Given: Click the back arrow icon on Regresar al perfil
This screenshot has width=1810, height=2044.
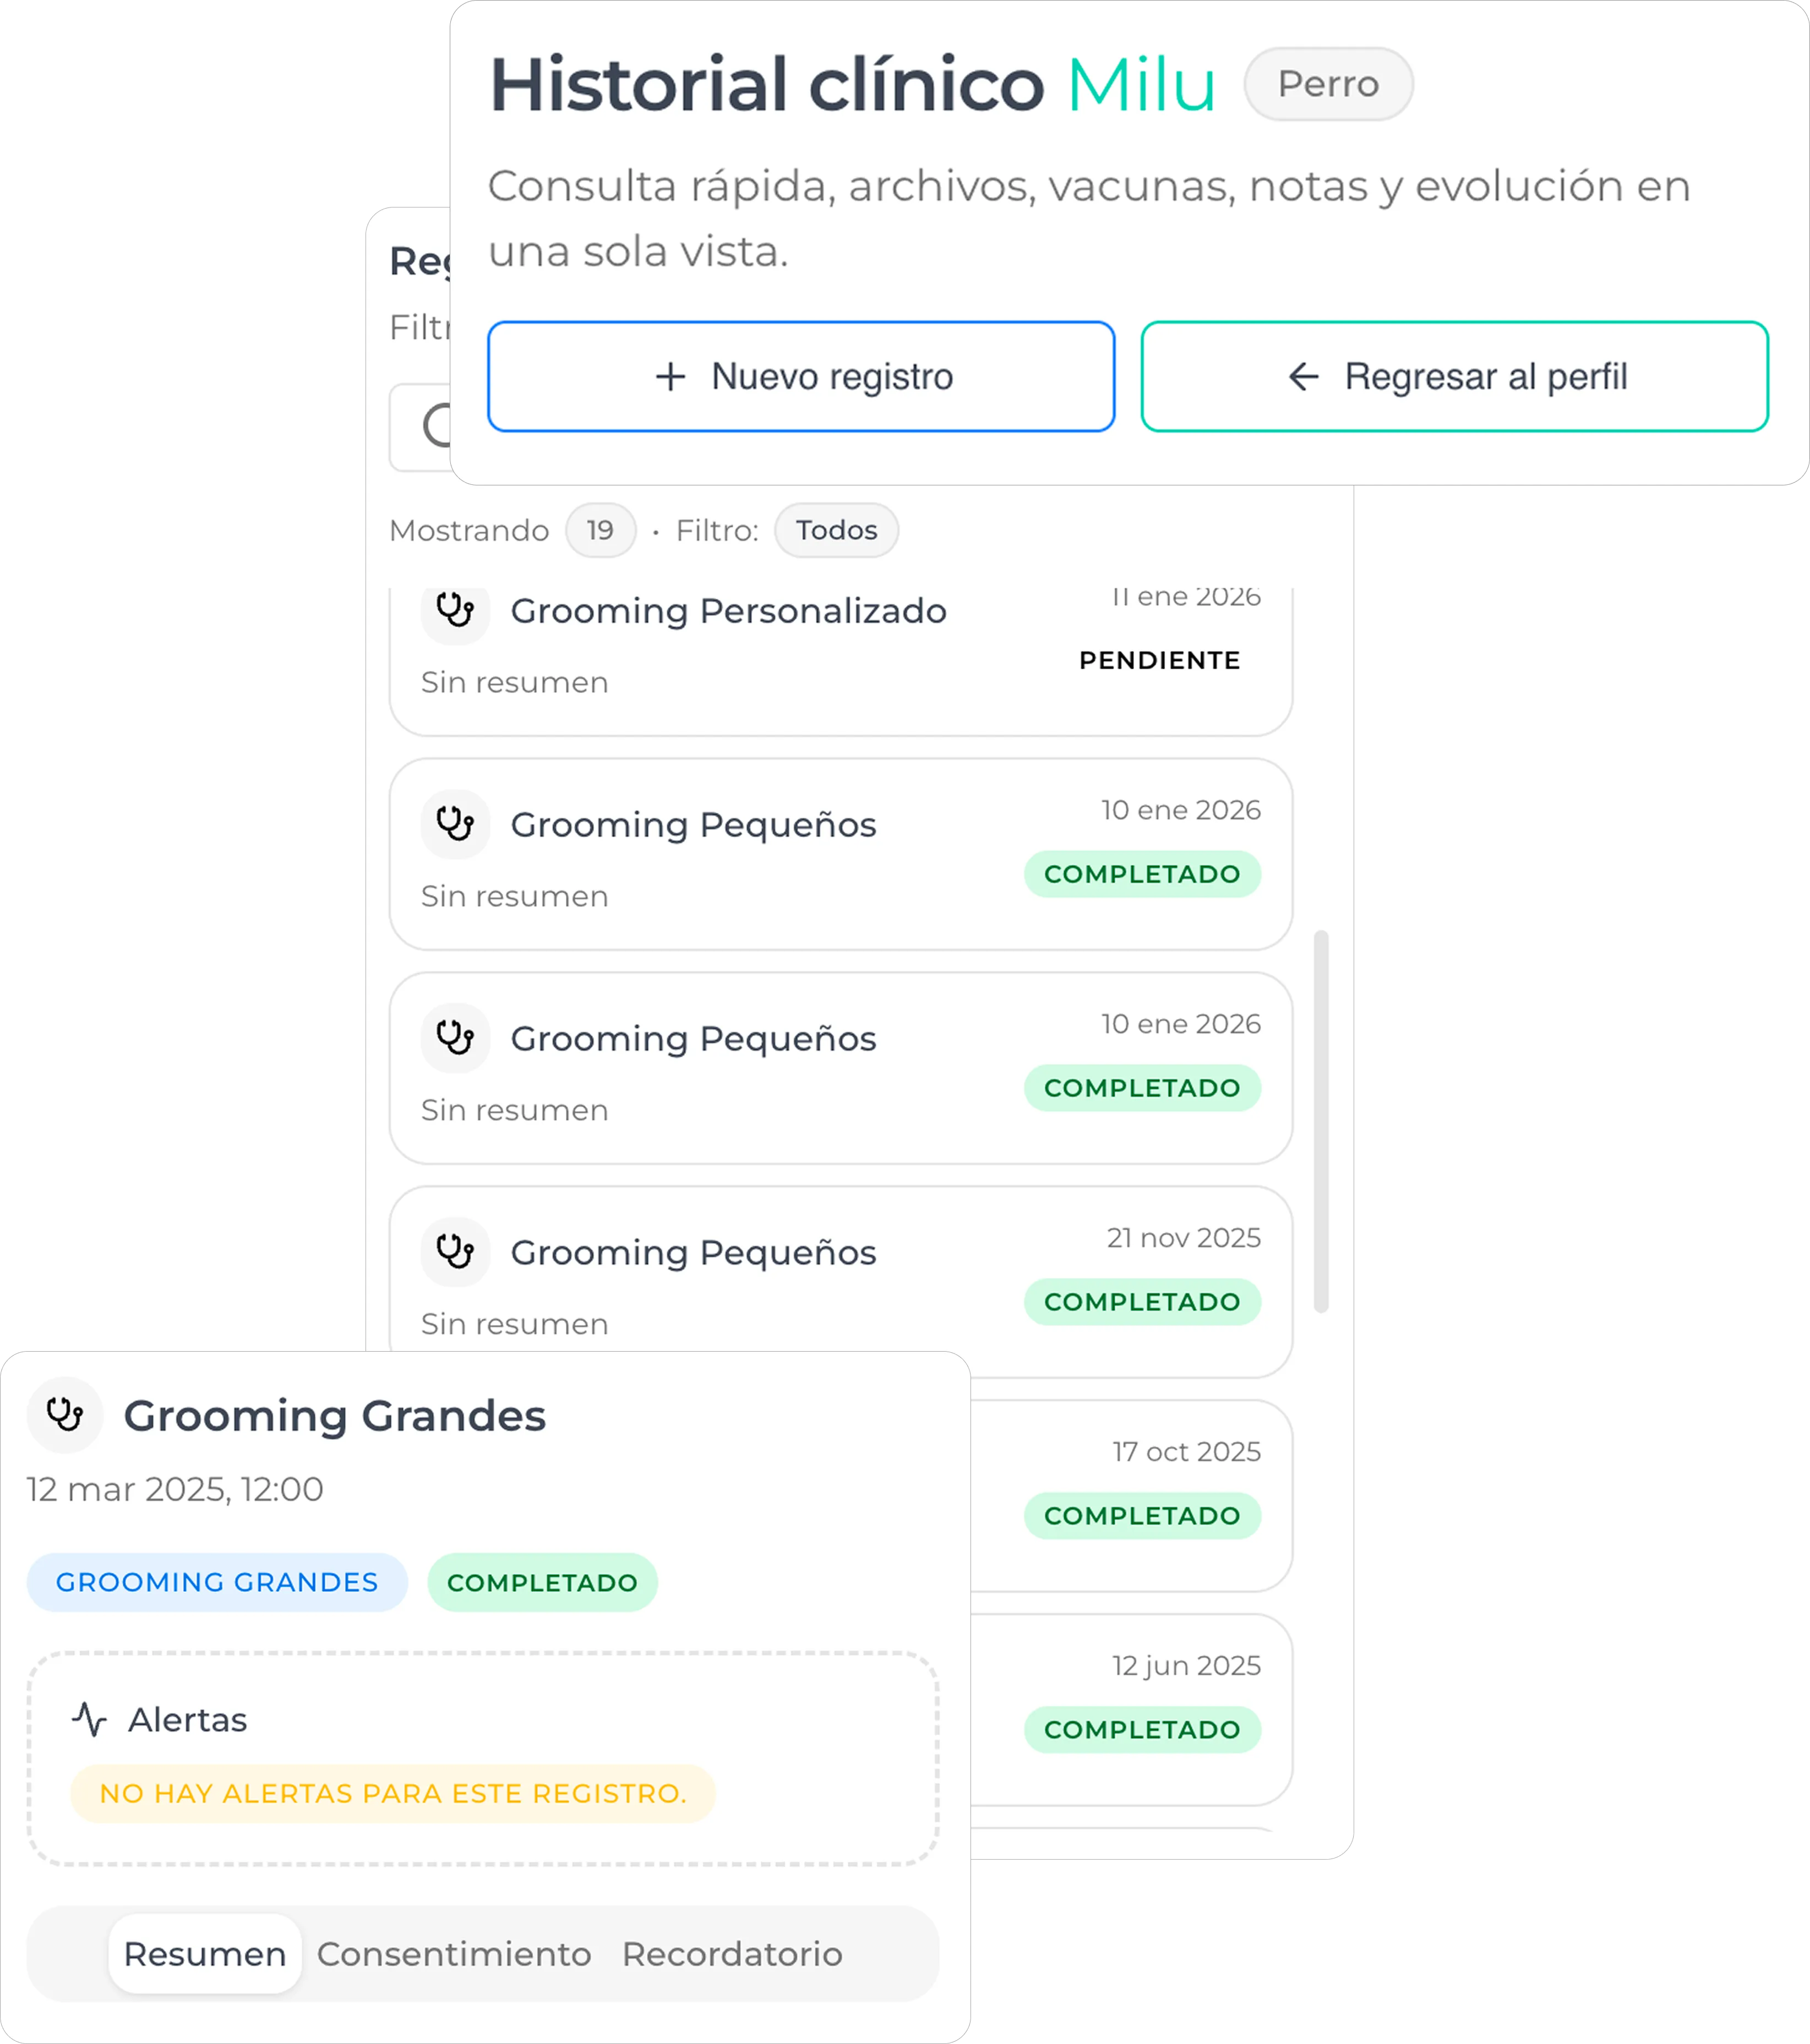Looking at the screenshot, I should pos(1303,377).
